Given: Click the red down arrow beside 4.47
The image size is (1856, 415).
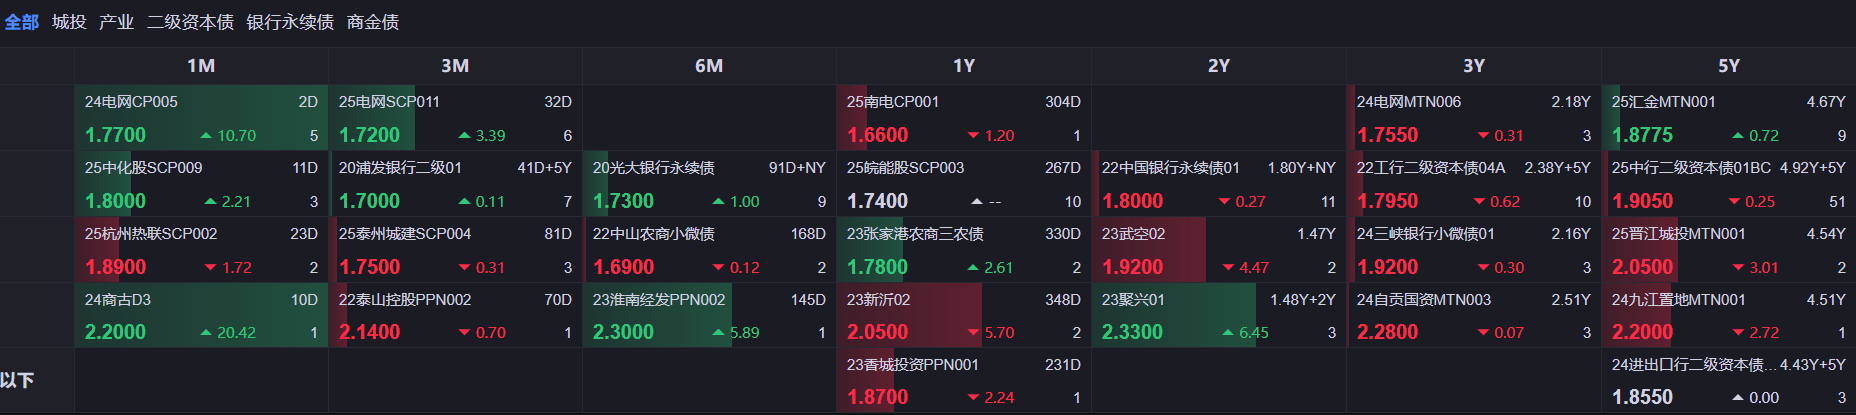Looking at the screenshot, I should tap(1228, 268).
